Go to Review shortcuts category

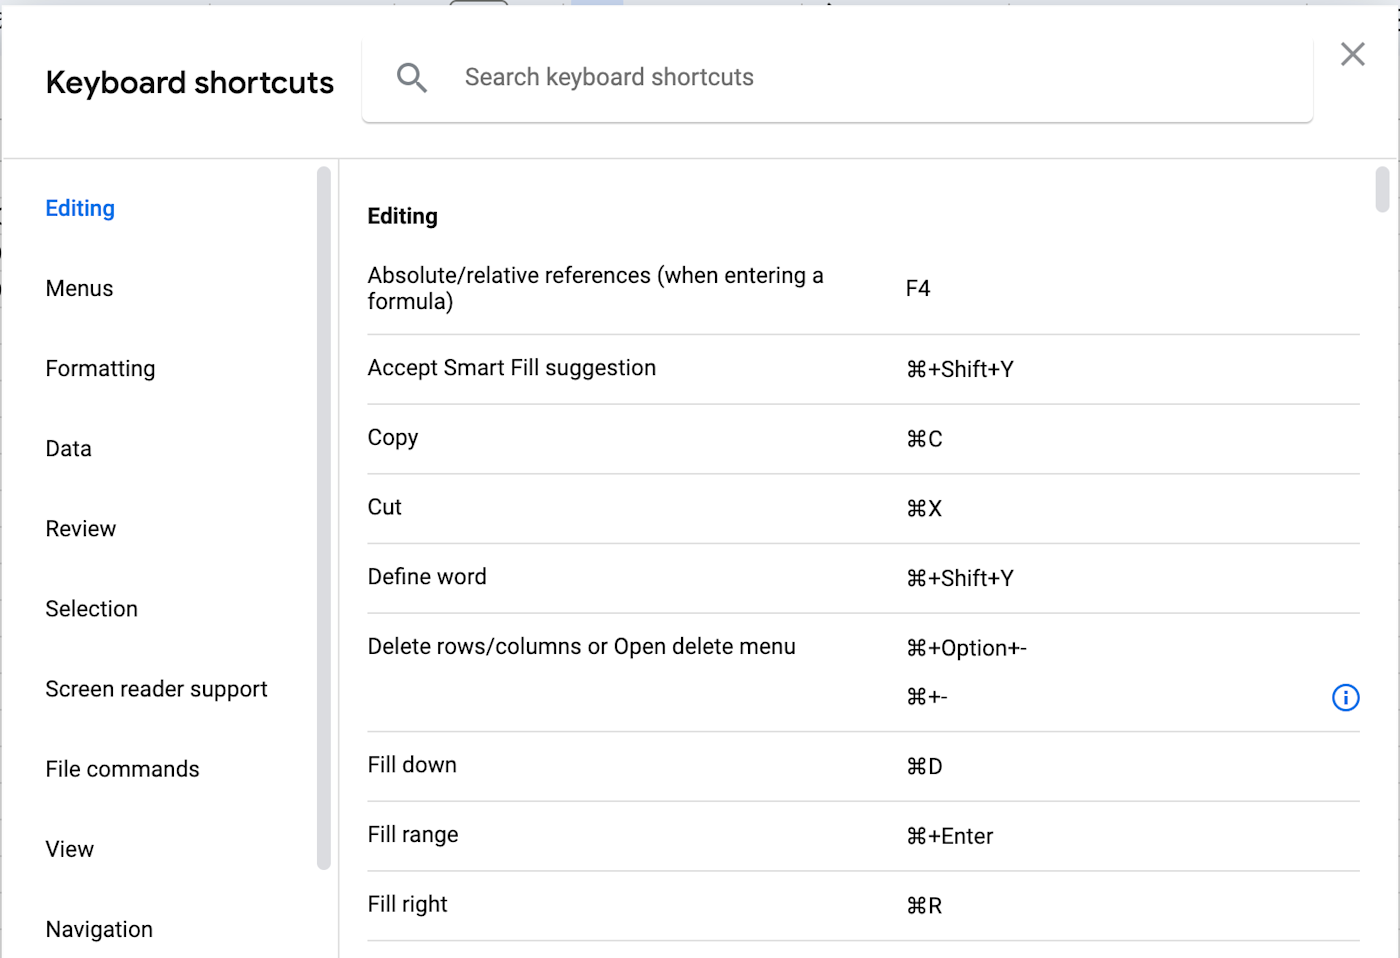(80, 528)
